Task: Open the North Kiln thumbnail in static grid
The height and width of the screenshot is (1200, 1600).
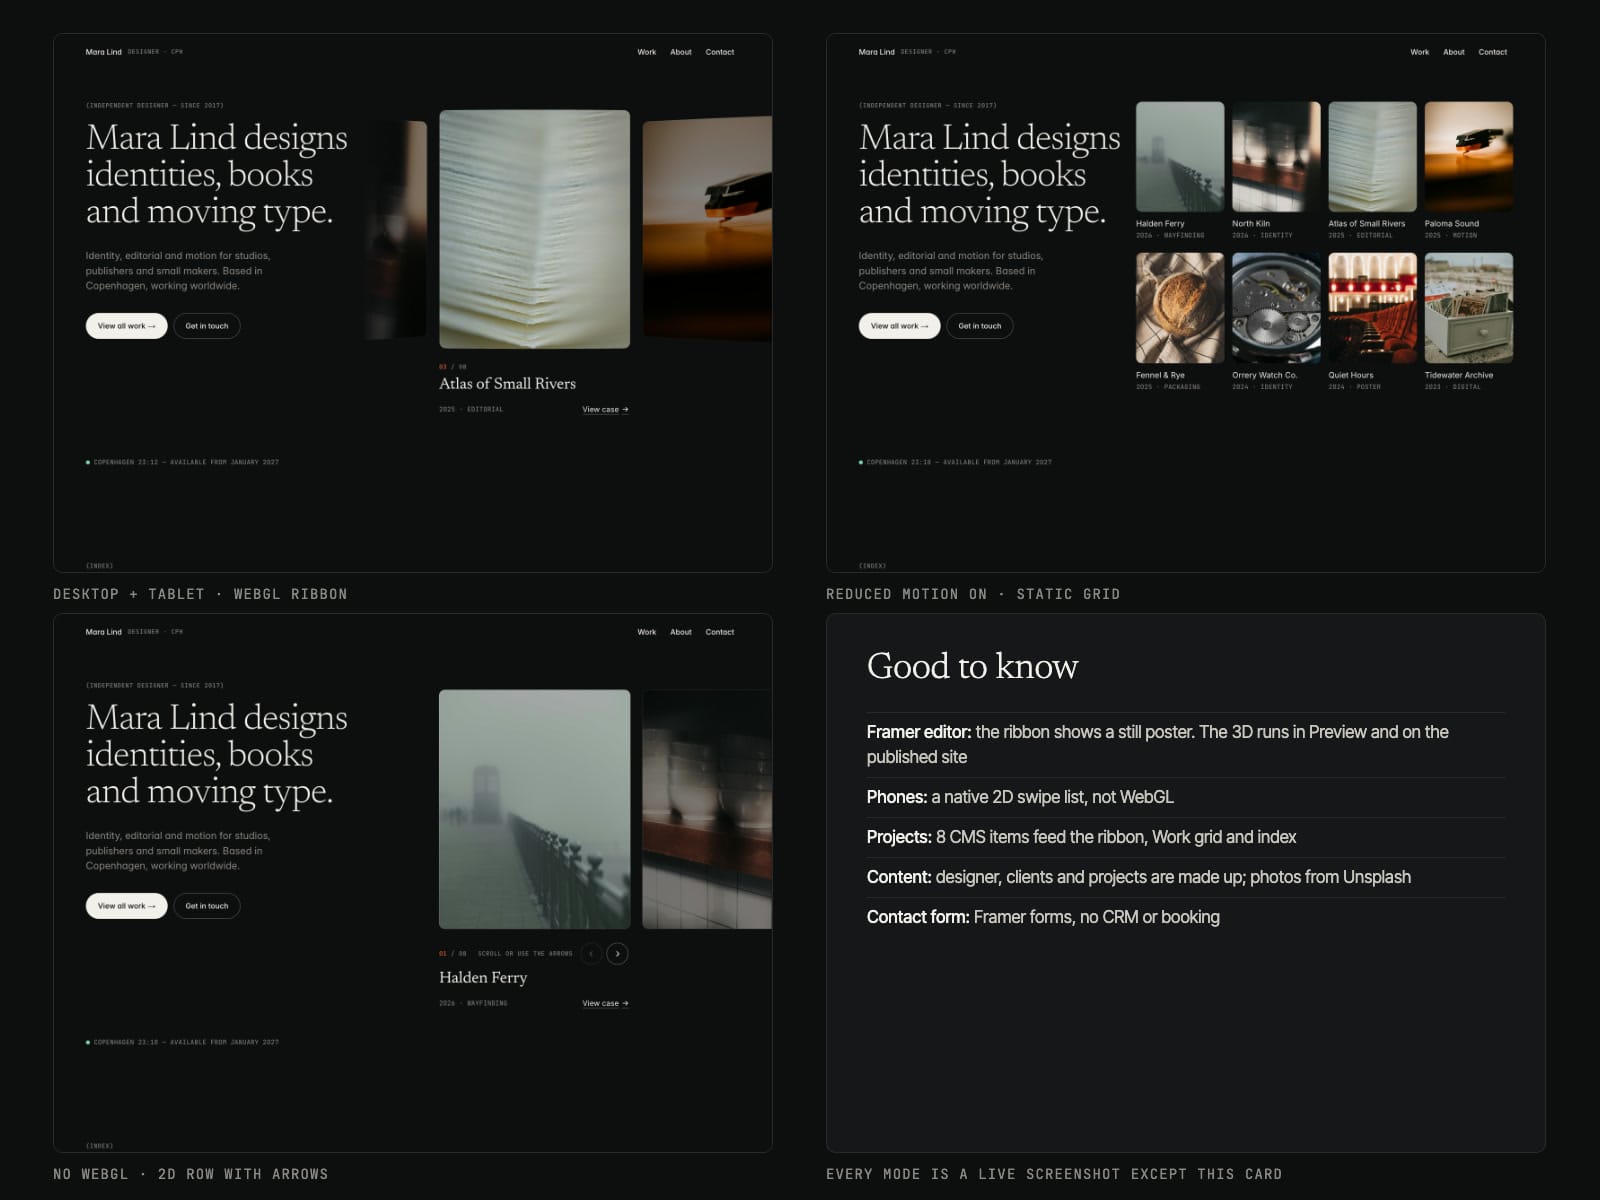Action: pos(1276,157)
